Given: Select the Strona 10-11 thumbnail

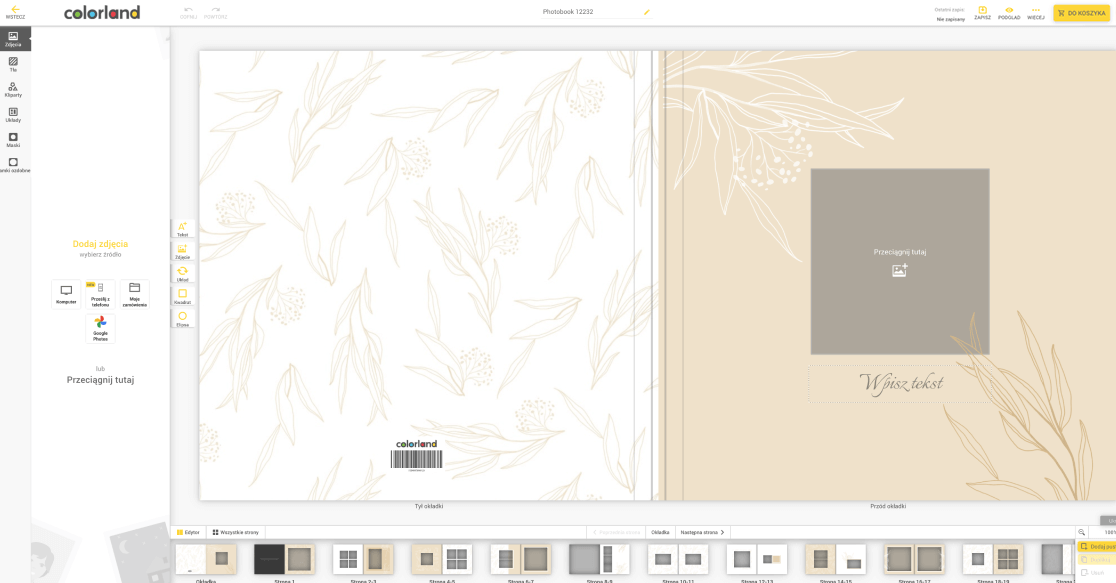Looking at the screenshot, I should (678, 562).
